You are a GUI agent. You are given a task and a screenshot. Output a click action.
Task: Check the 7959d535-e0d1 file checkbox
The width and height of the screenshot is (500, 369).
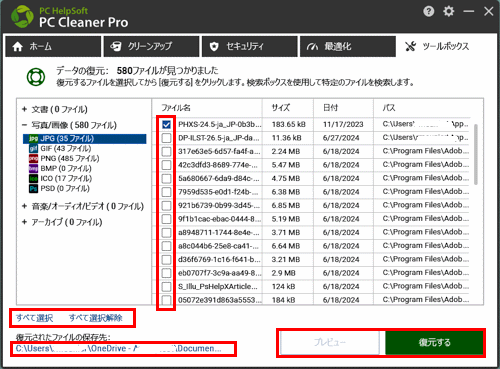166,192
